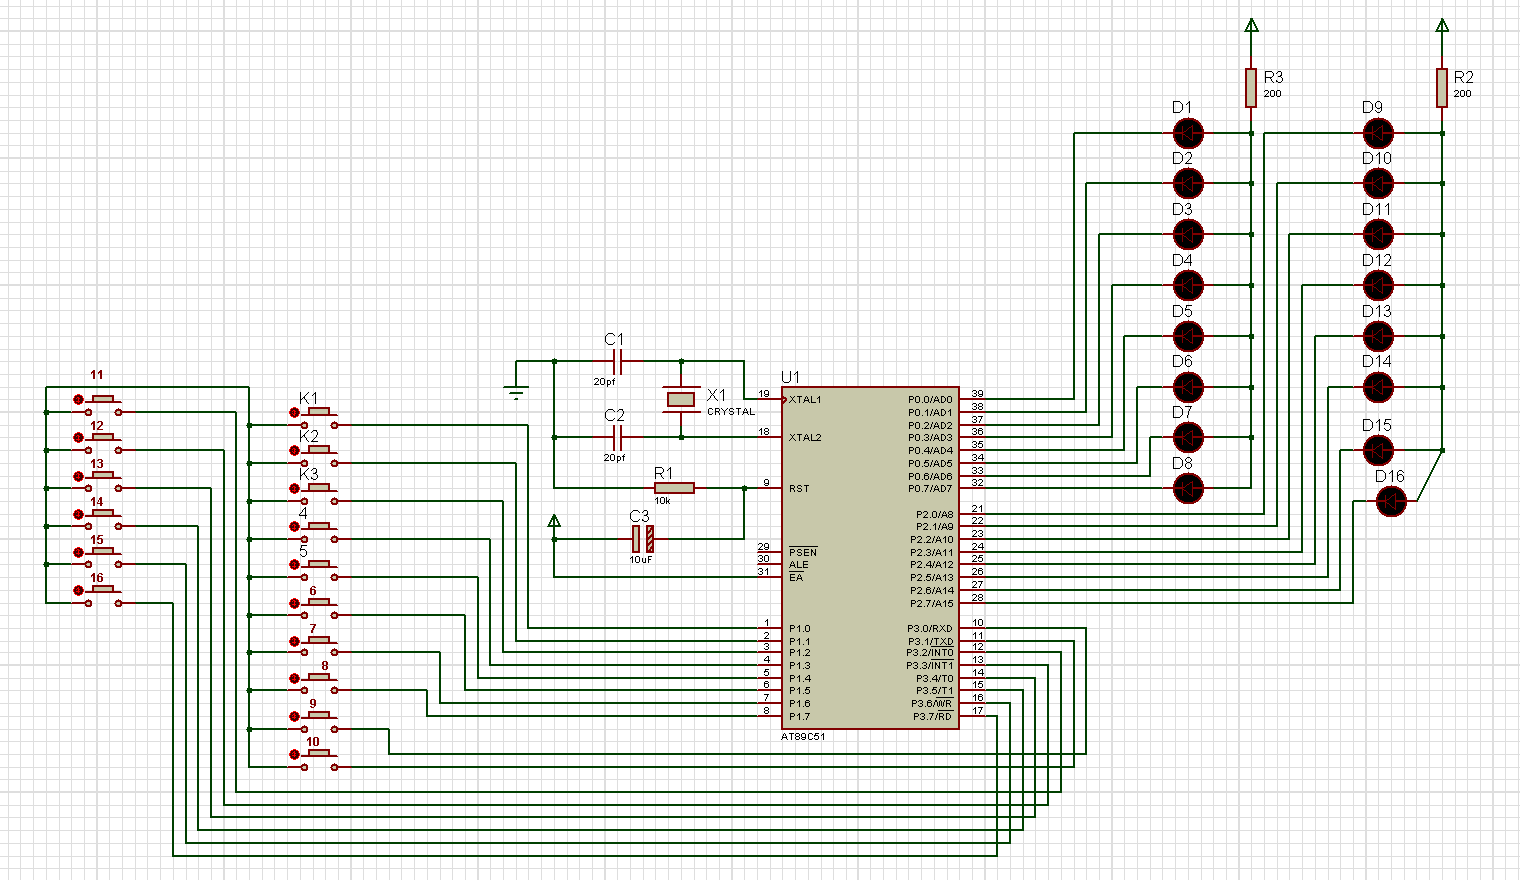Click the CRYSTAL value text
The image size is (1520, 880).
731,412
